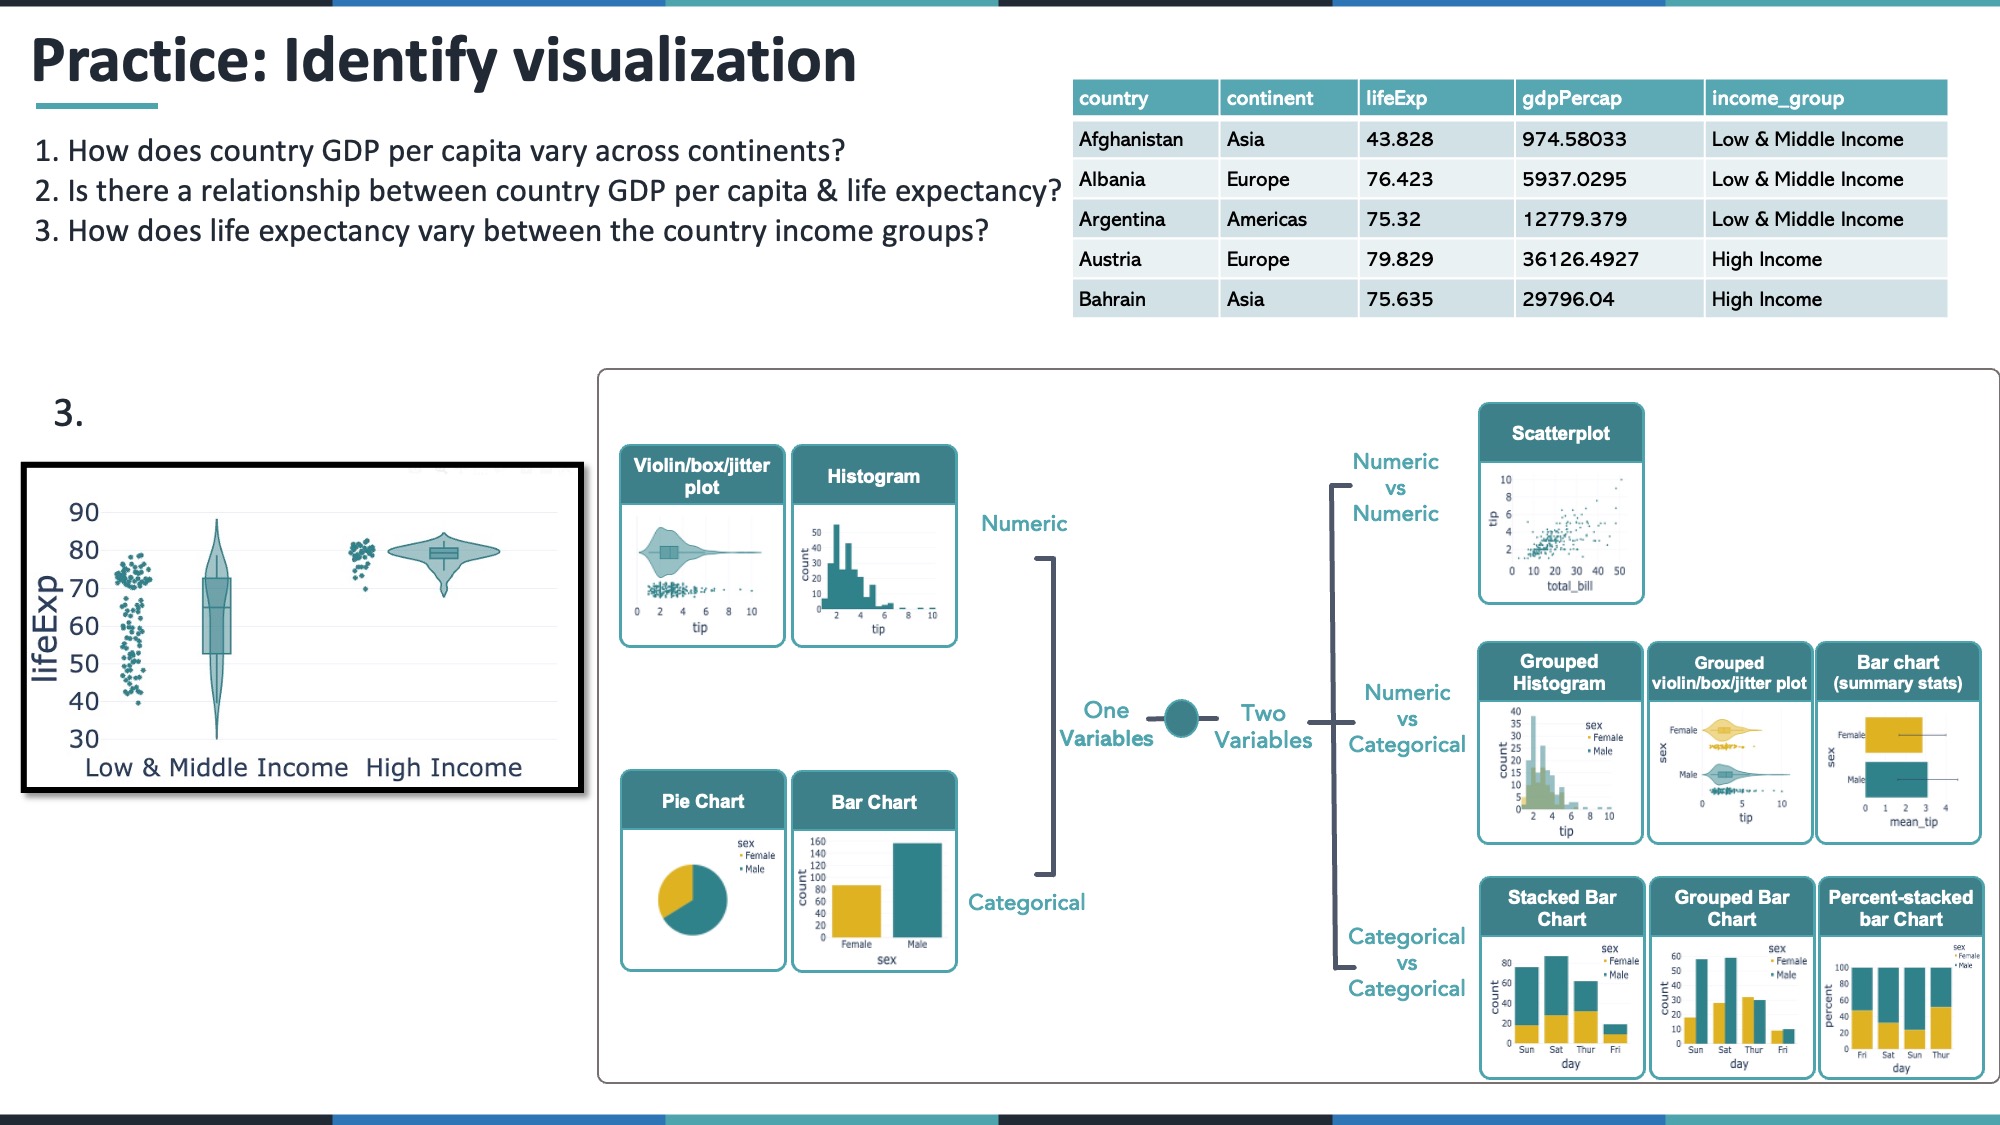
Task: Select the Bahrain table cell
Action: pos(1145,299)
